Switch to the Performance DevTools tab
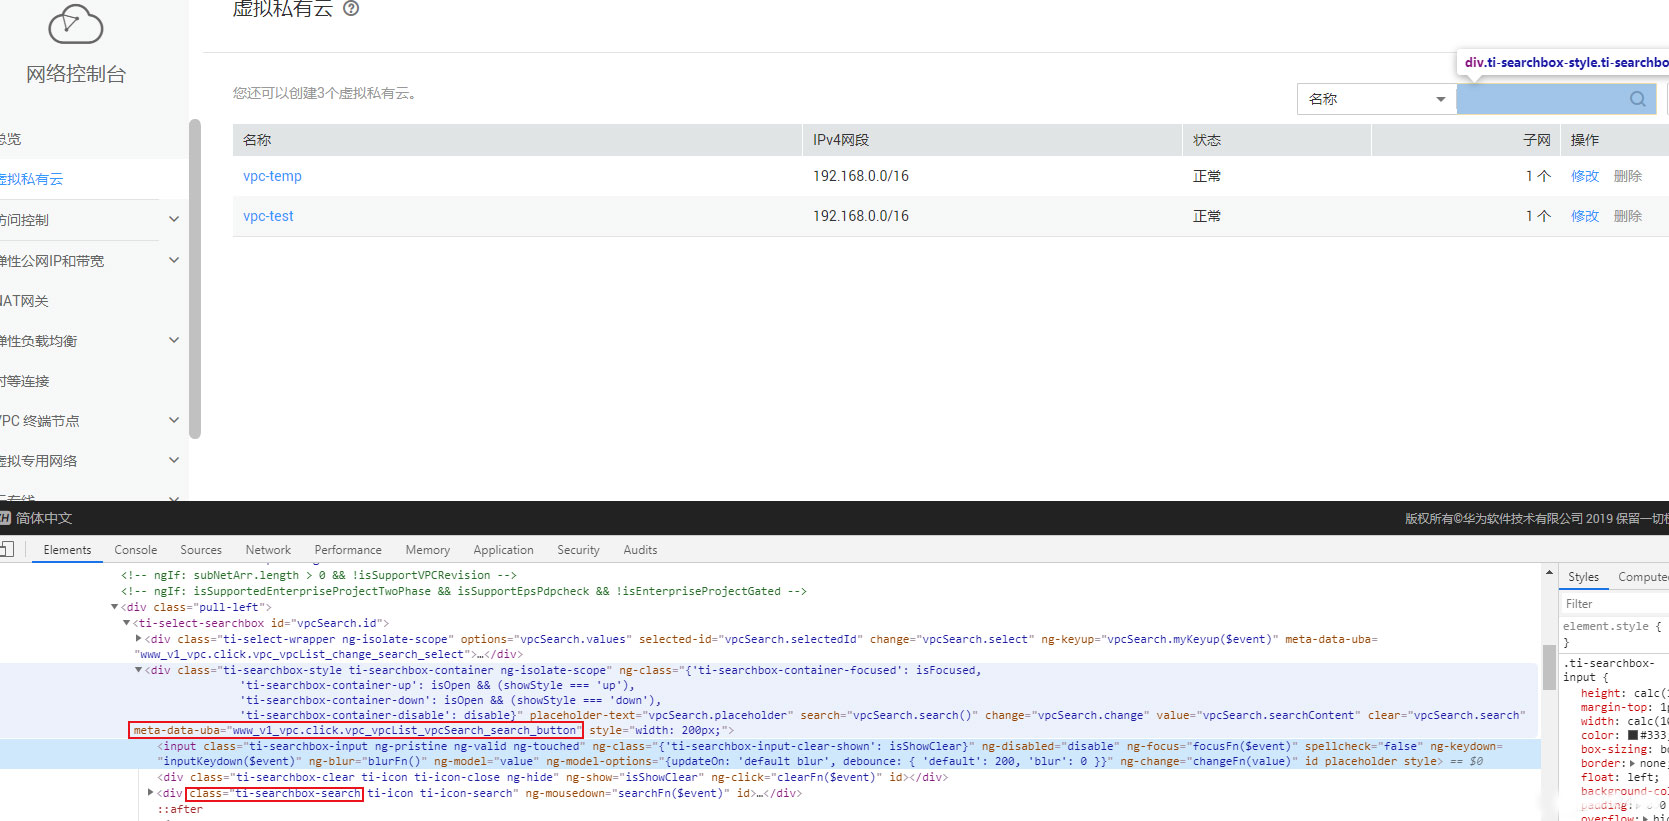The height and width of the screenshot is (821, 1669). [x=348, y=550]
